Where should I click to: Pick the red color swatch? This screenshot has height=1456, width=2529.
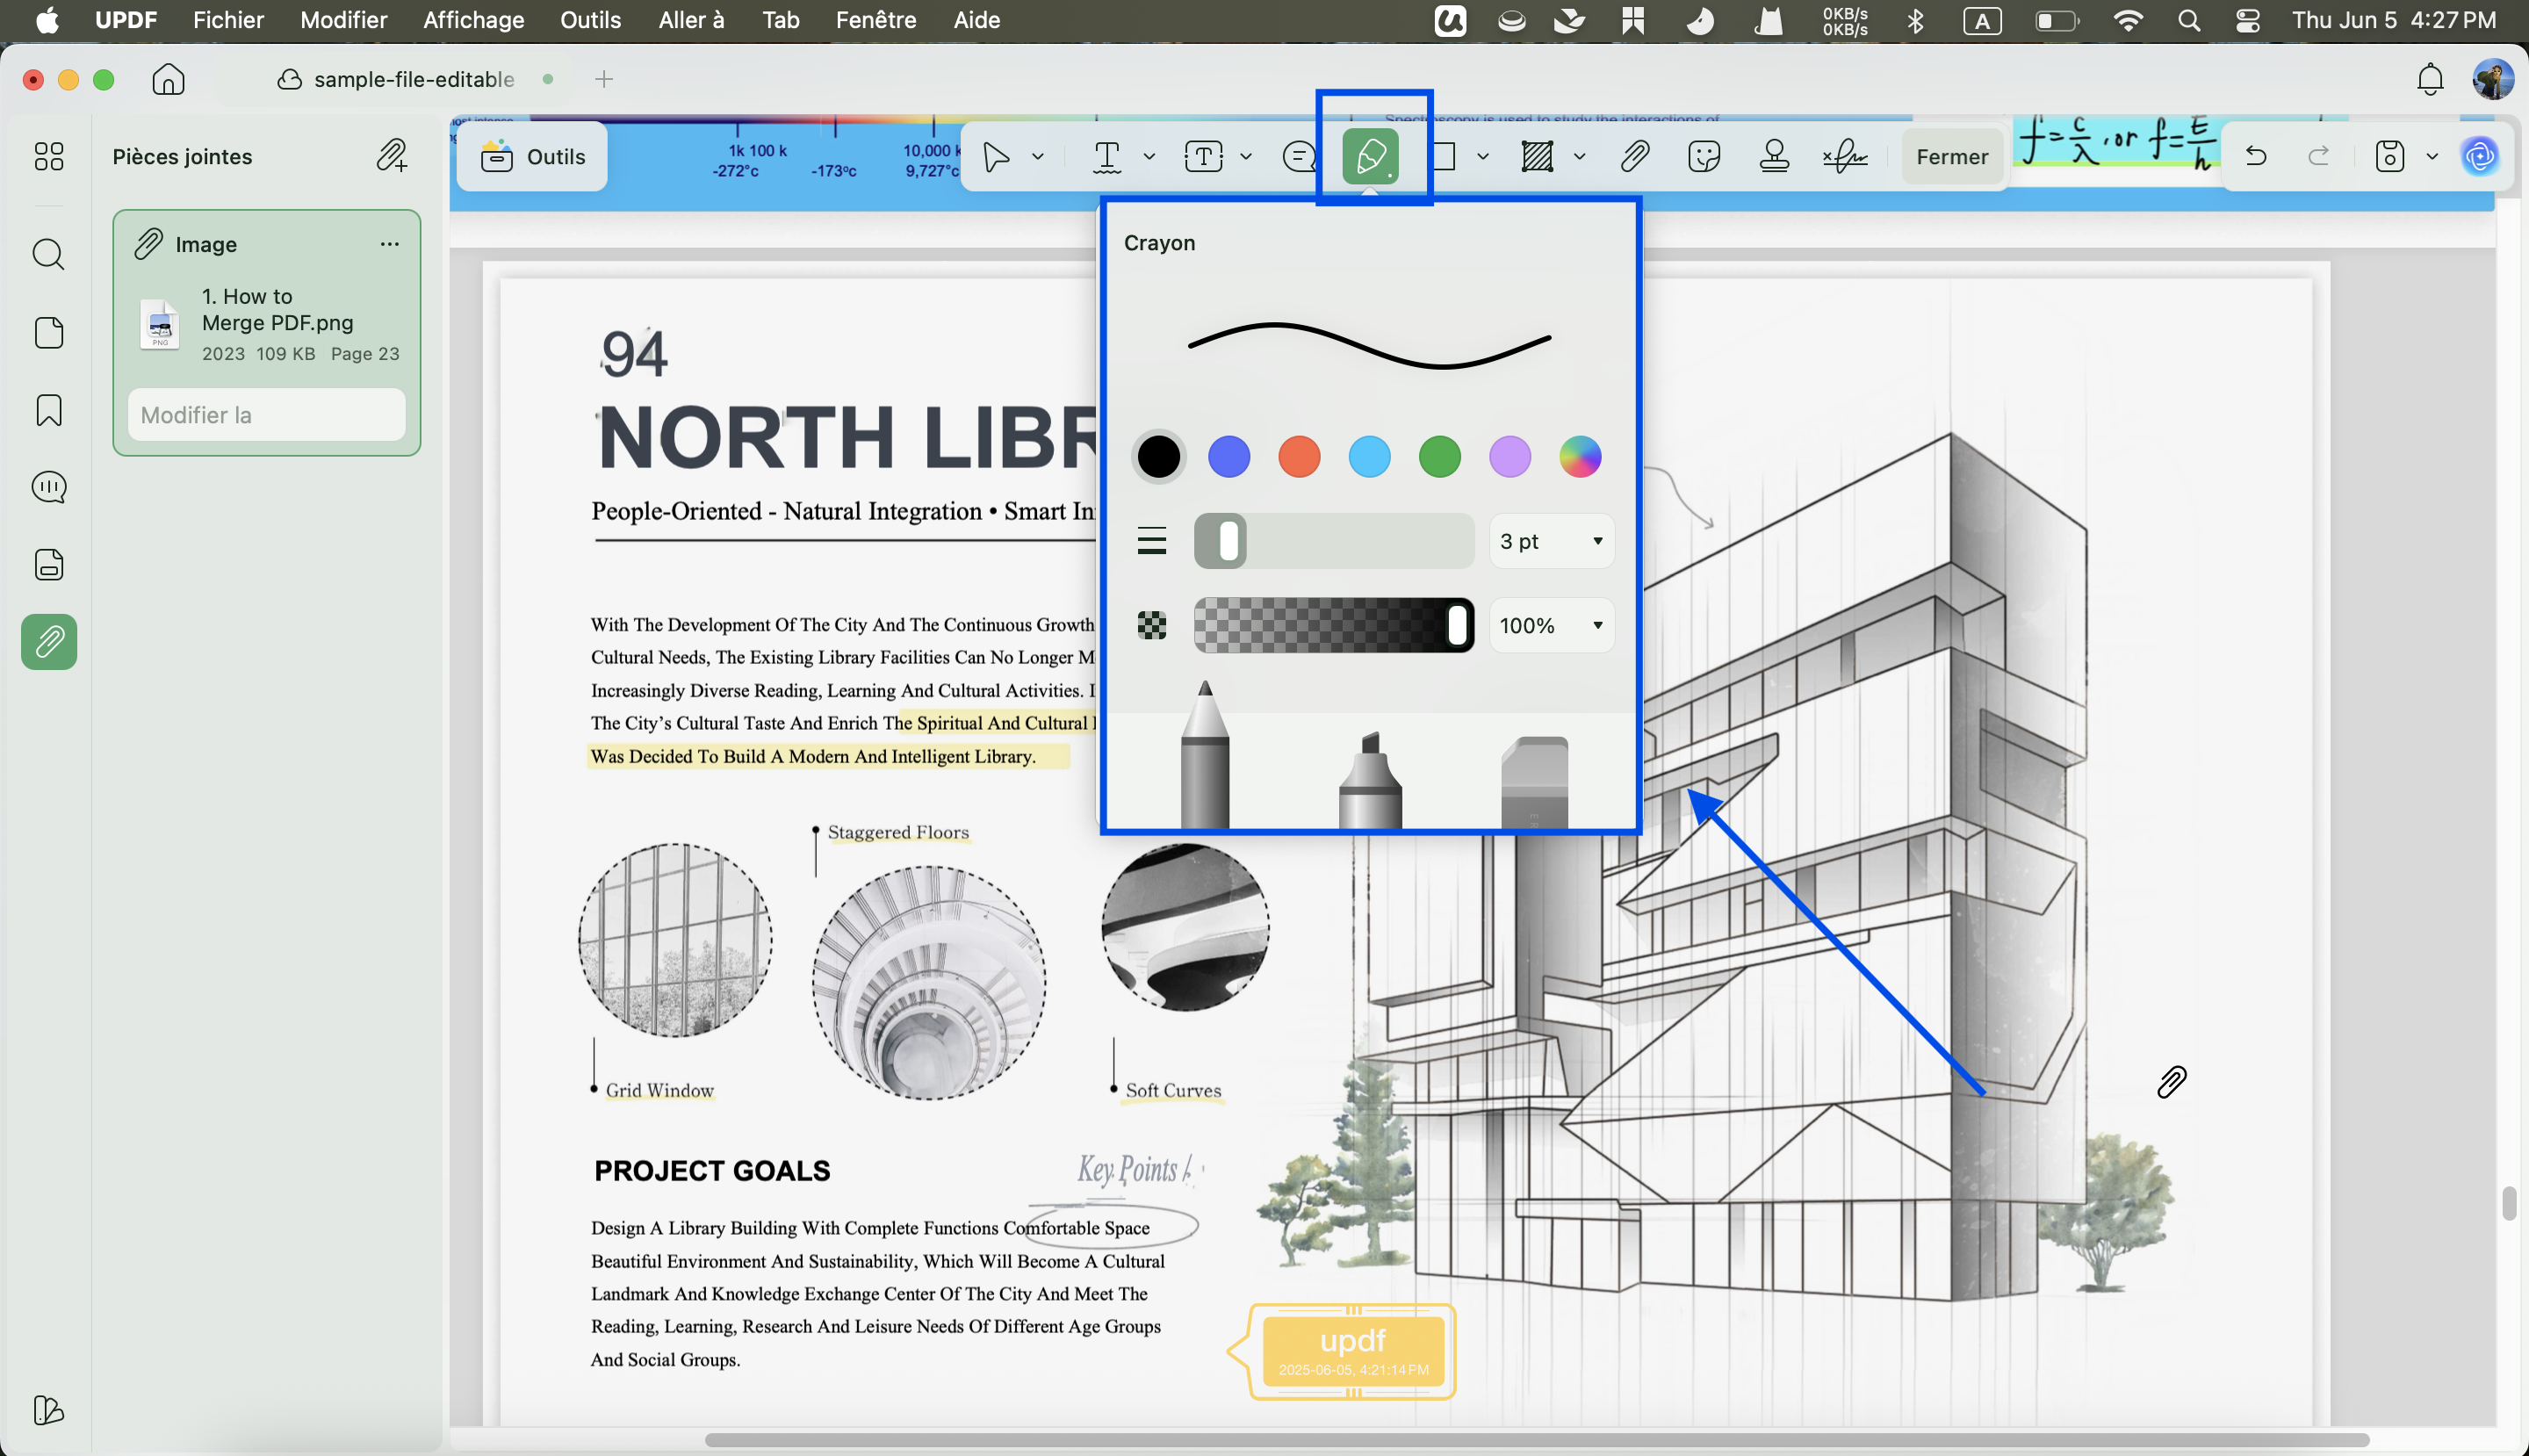(x=1299, y=457)
